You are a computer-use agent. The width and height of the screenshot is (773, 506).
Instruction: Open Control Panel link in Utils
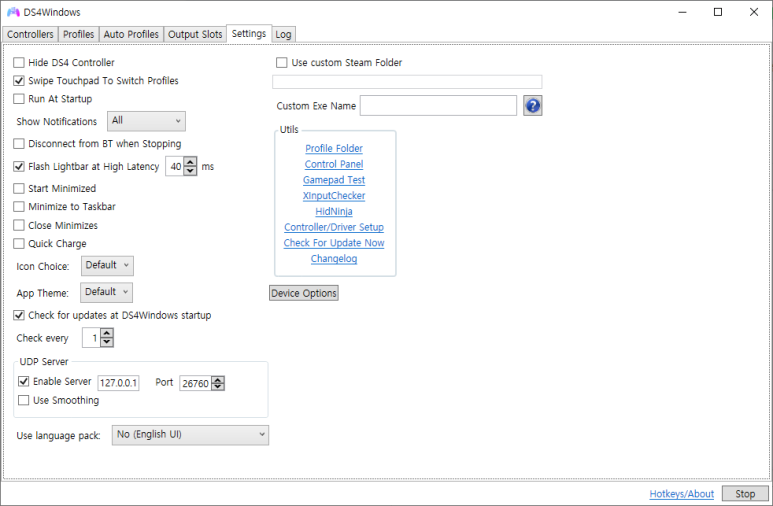pyautogui.click(x=334, y=164)
